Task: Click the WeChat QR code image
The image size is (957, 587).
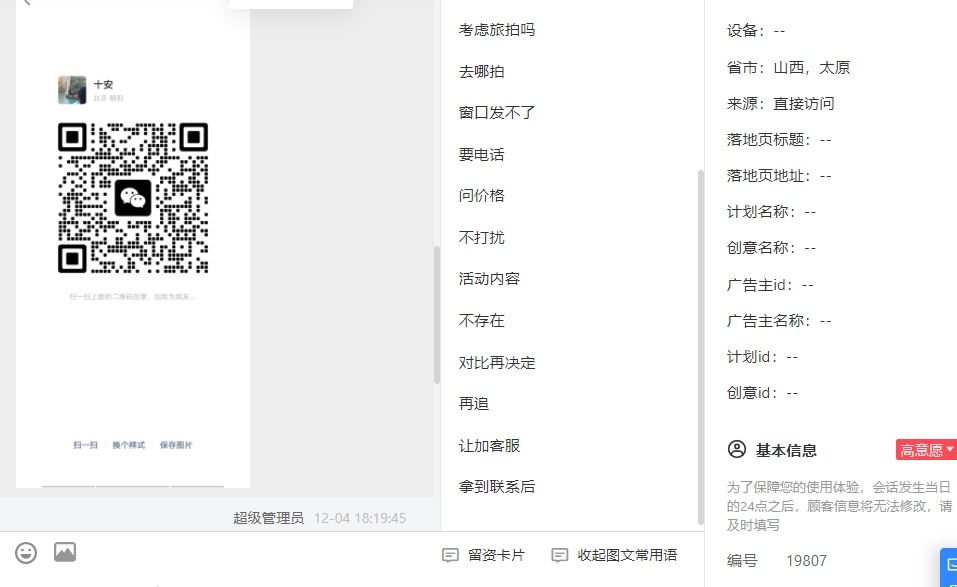Action: tap(133, 198)
